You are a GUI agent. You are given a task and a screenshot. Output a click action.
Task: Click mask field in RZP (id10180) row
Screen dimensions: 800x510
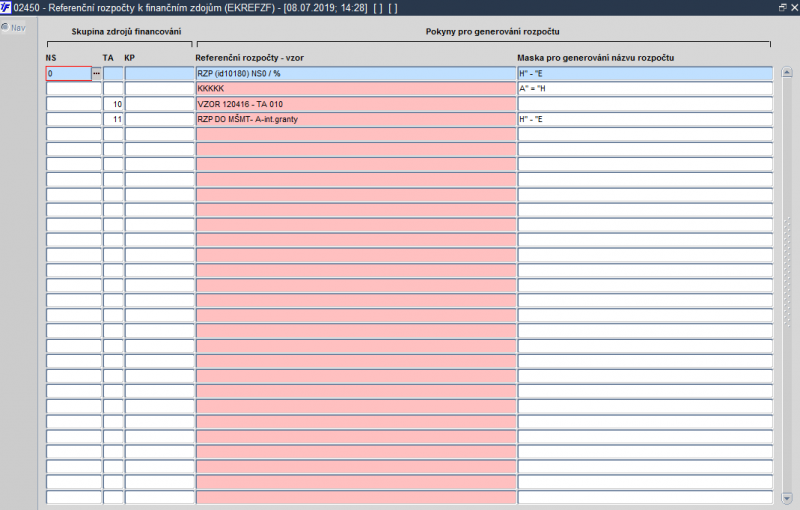[645, 73]
